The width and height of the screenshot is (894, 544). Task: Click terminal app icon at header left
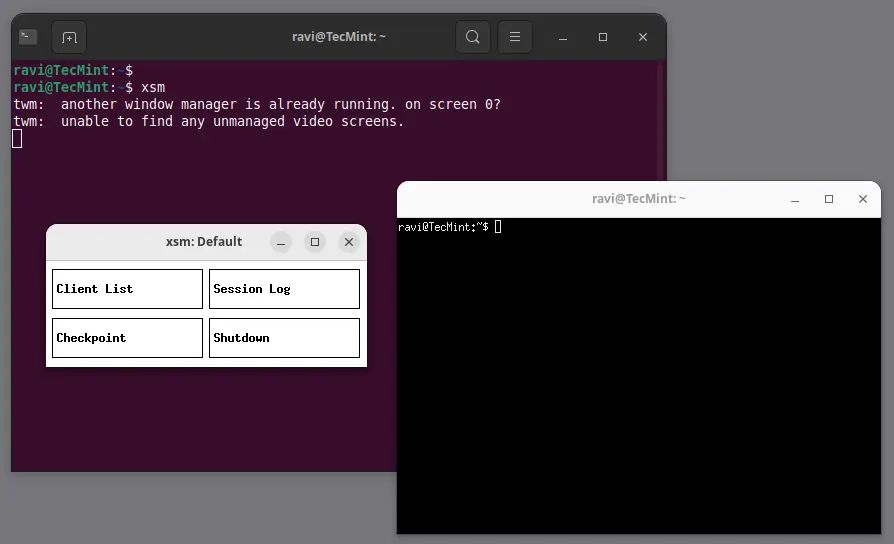coord(28,37)
